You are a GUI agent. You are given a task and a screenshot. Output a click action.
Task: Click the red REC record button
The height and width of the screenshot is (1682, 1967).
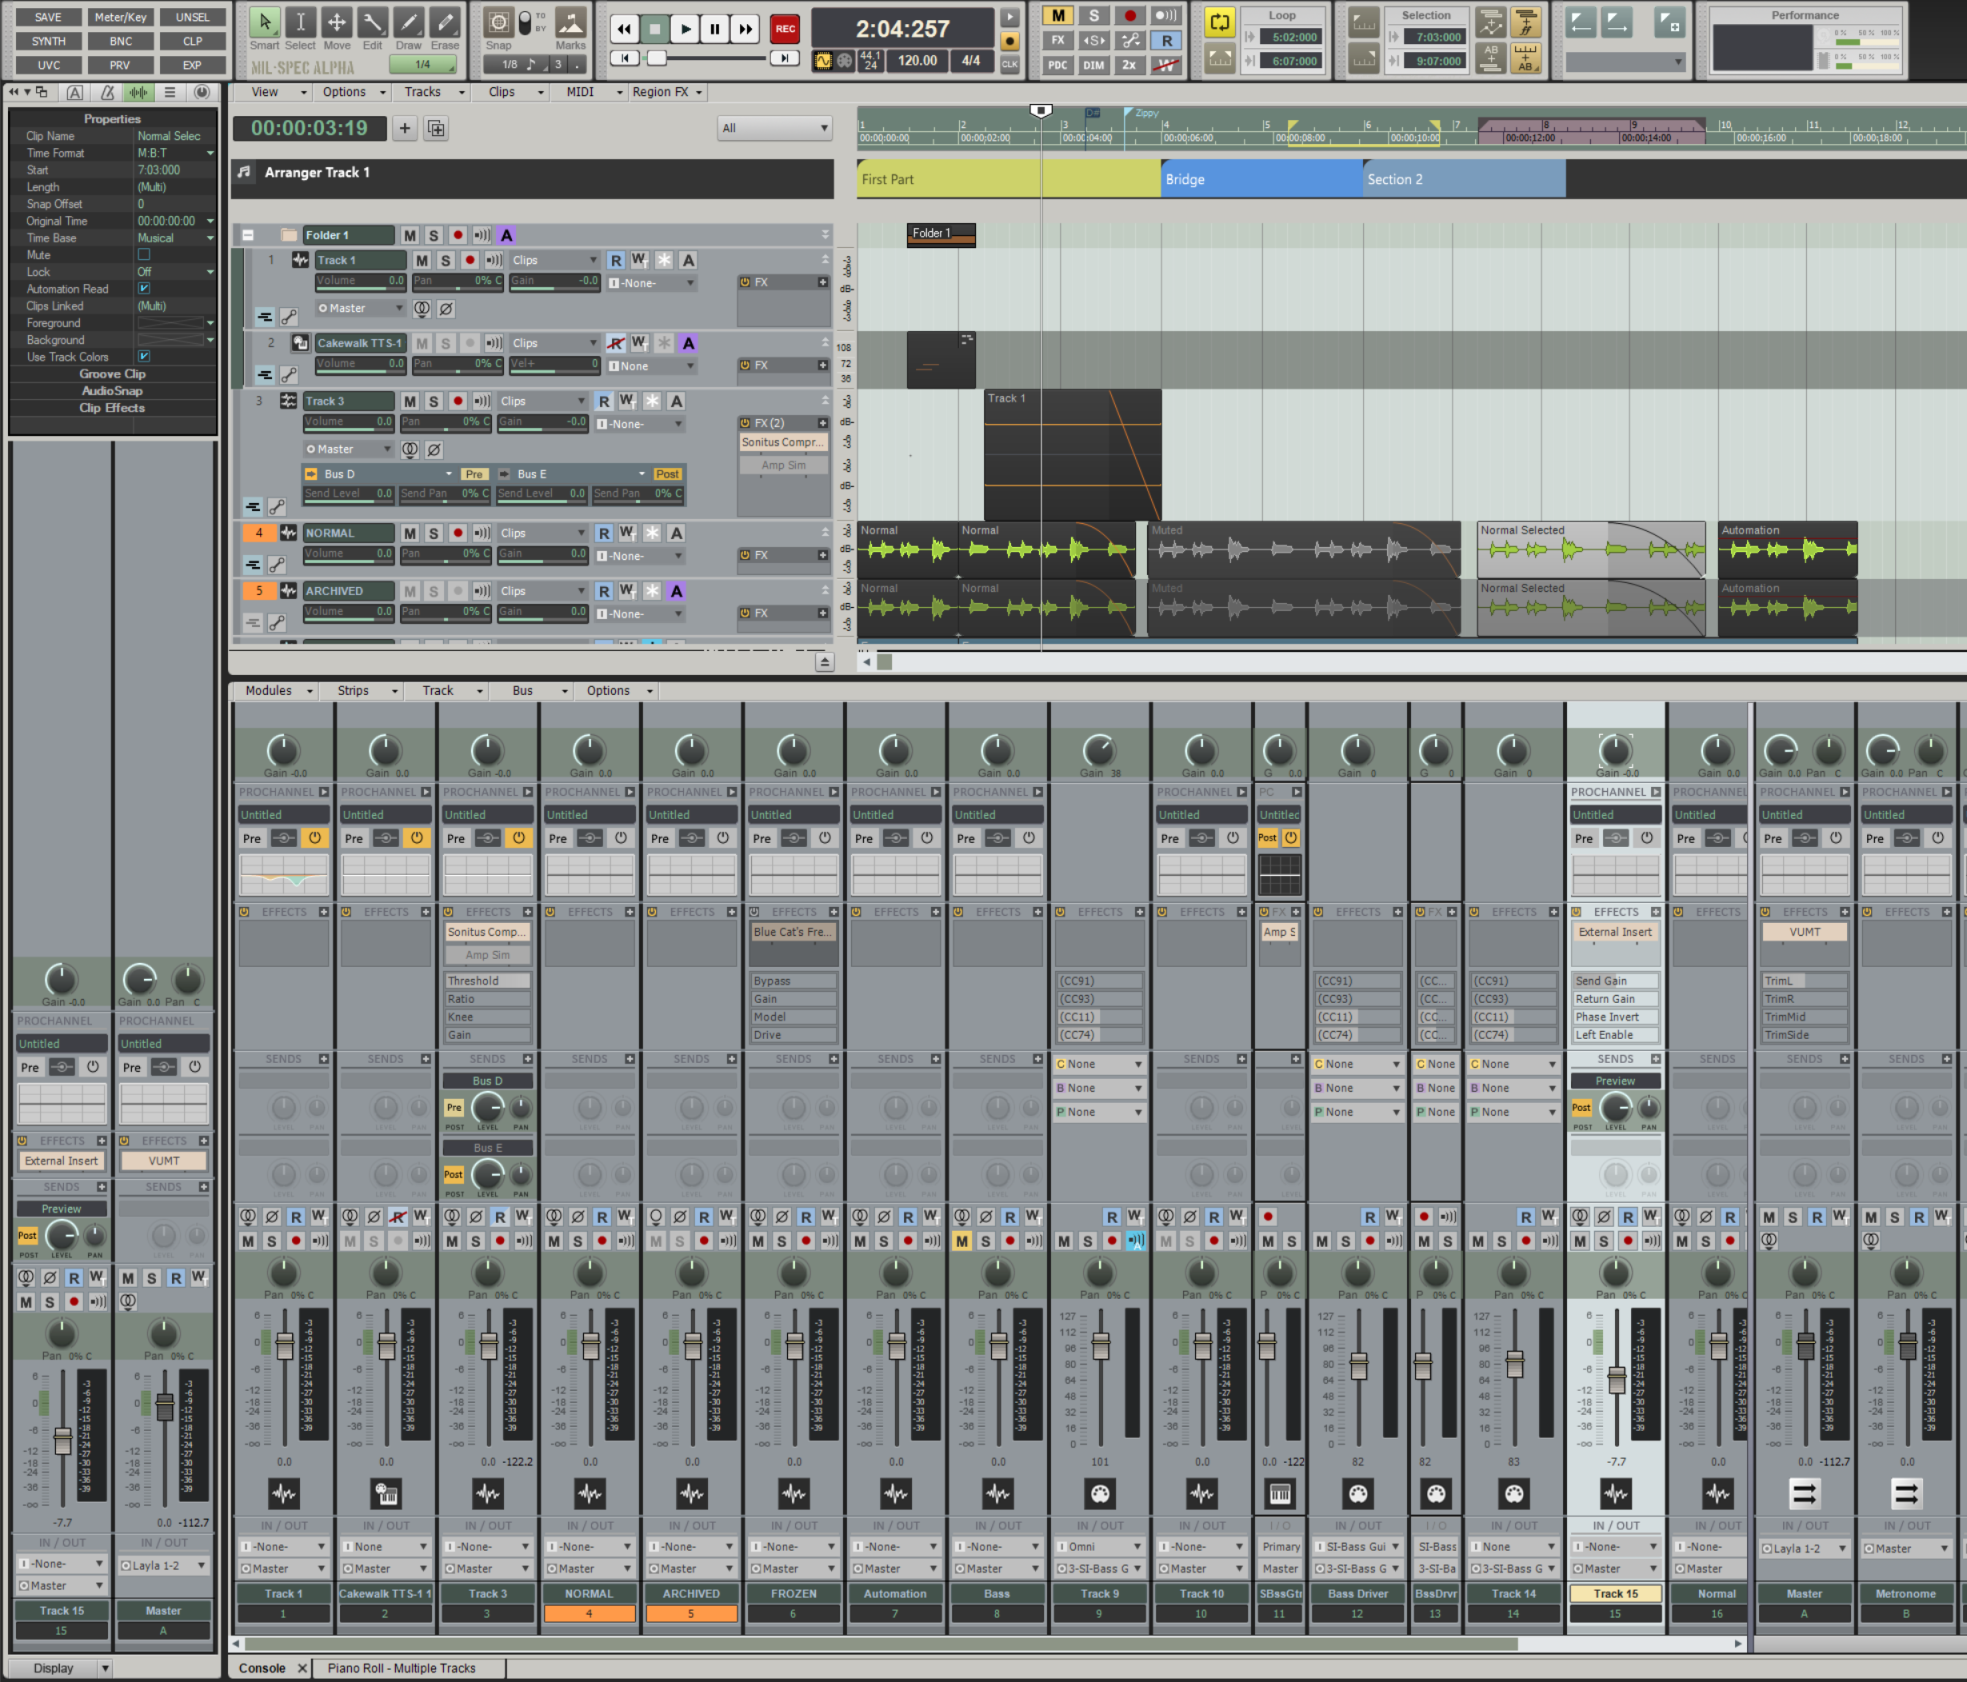pyautogui.click(x=785, y=29)
